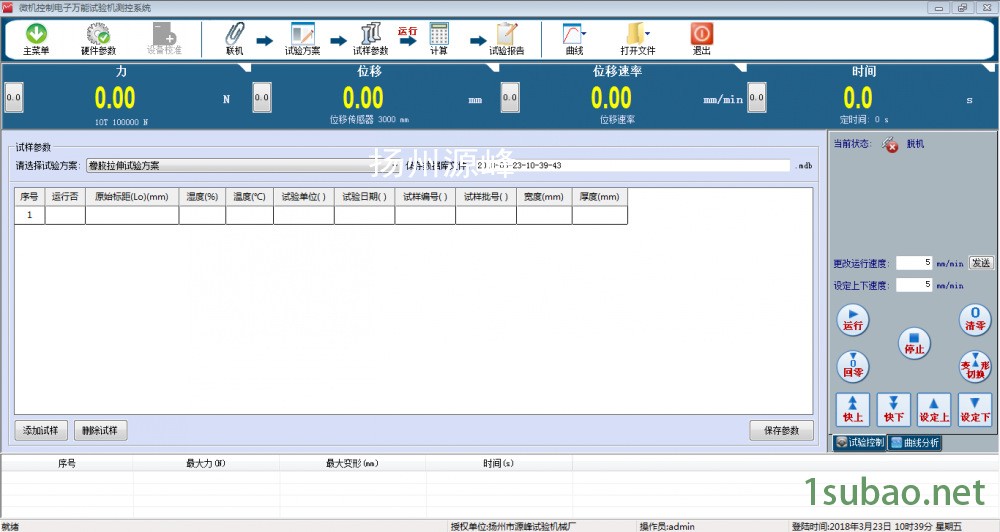The height and width of the screenshot is (532, 1000).
Task: Switch to the 试验控制 tab
Action: [x=860, y=443]
